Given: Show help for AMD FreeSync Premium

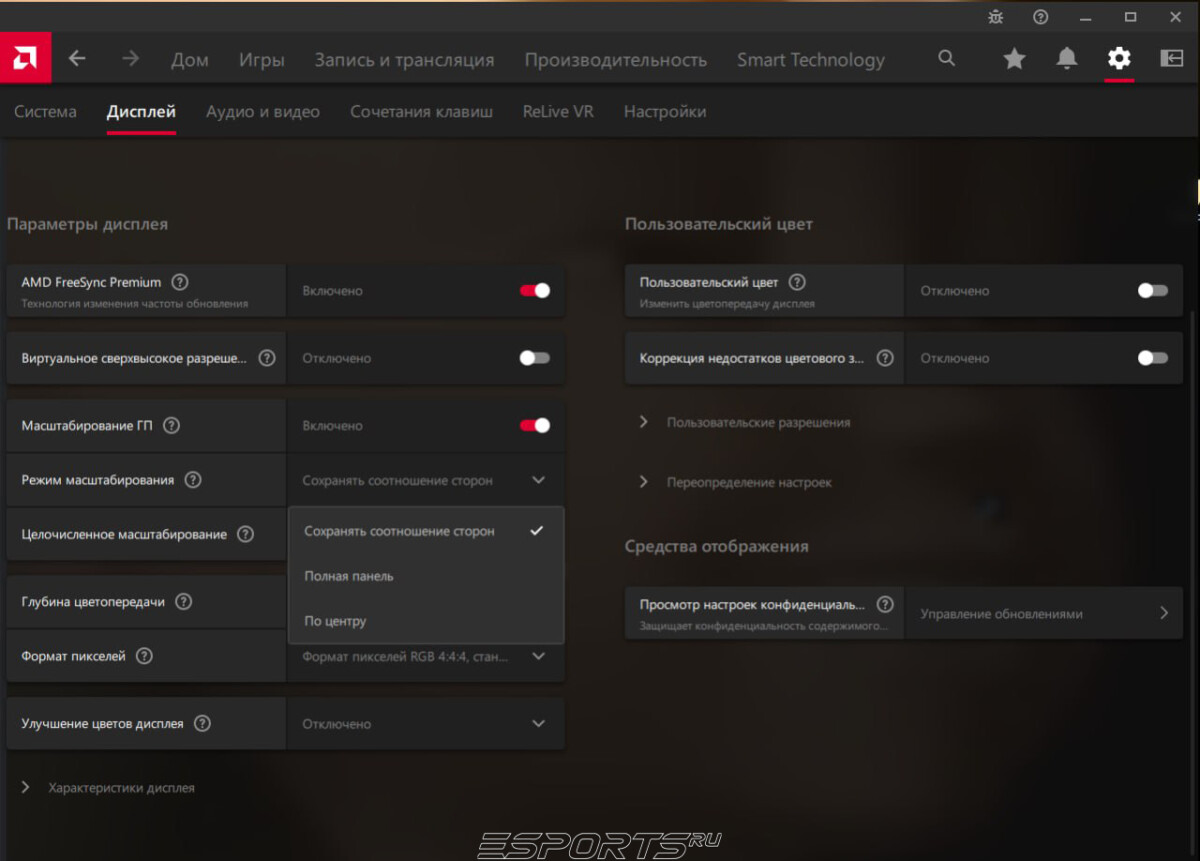Looking at the screenshot, I should (x=180, y=282).
